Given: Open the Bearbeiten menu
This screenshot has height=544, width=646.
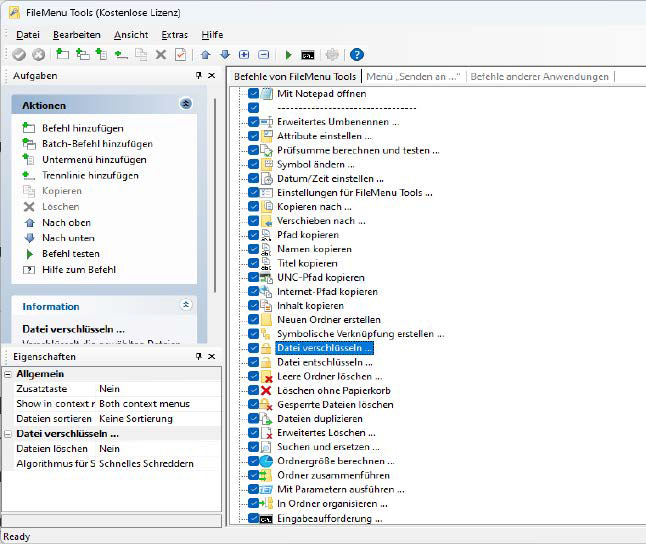Looking at the screenshot, I should tap(77, 35).
